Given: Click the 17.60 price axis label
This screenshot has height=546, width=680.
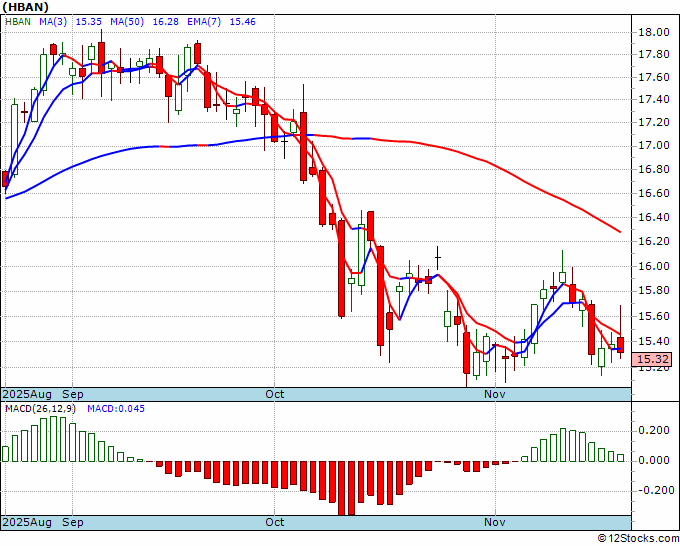Looking at the screenshot, I should tap(653, 78).
